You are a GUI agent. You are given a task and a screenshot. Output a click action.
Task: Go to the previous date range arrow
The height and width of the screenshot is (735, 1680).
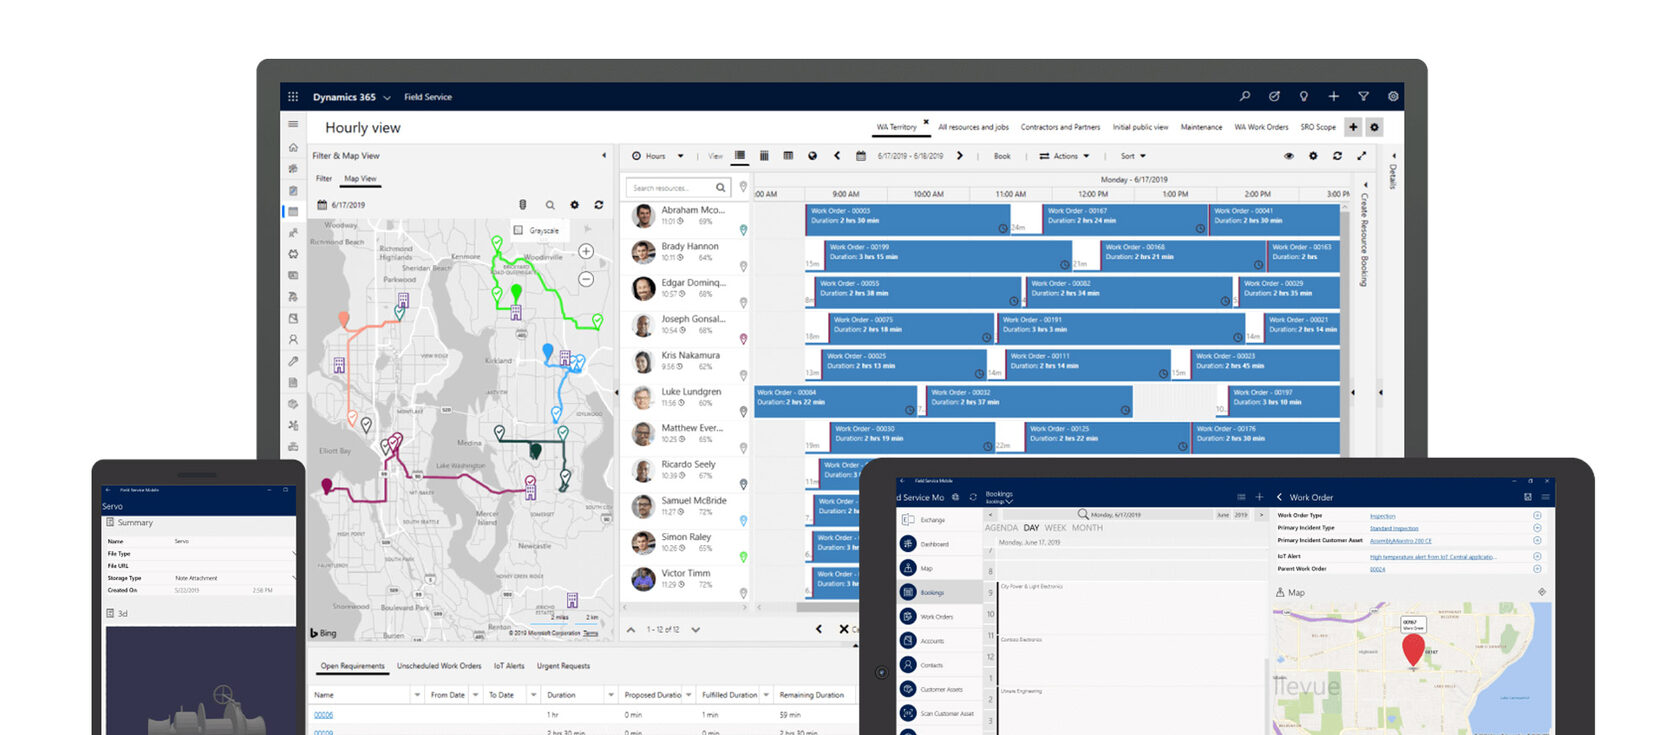click(837, 156)
